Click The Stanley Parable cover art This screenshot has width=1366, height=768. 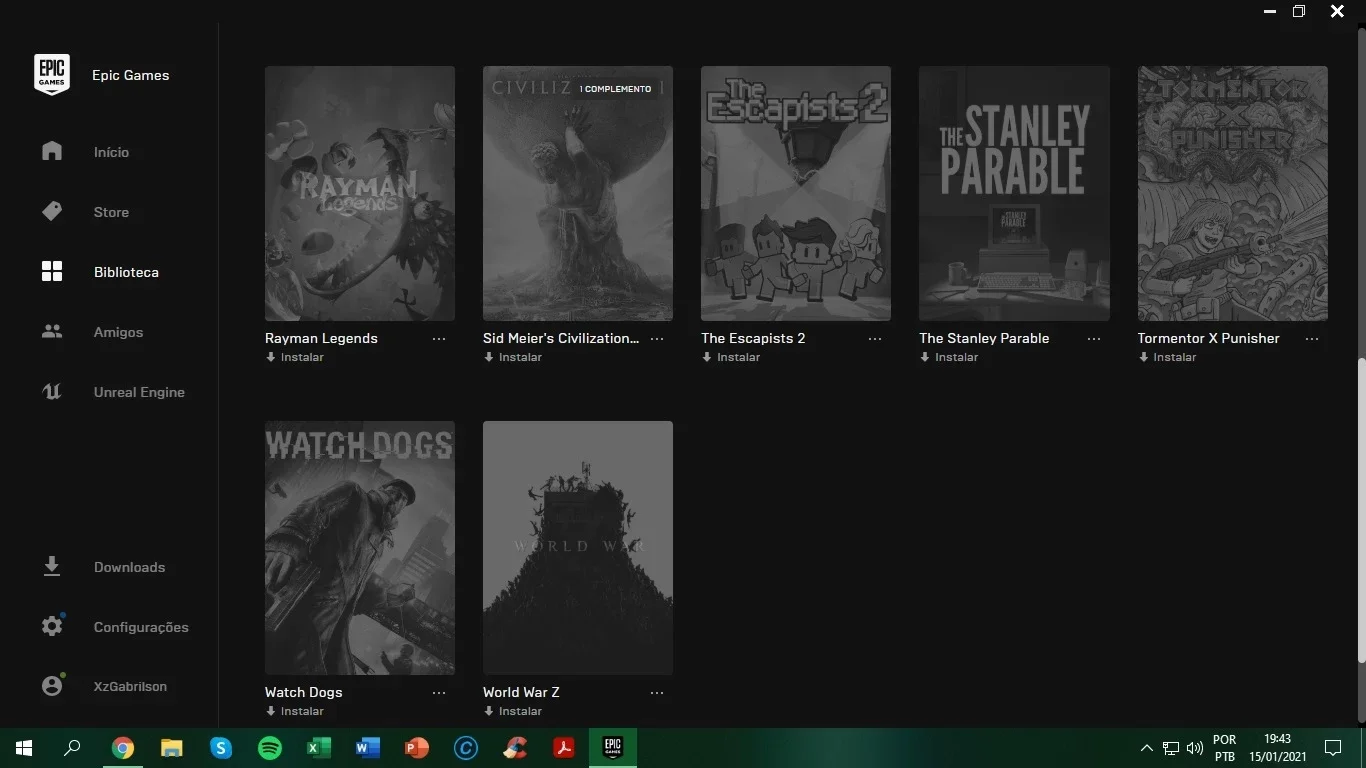point(1014,193)
